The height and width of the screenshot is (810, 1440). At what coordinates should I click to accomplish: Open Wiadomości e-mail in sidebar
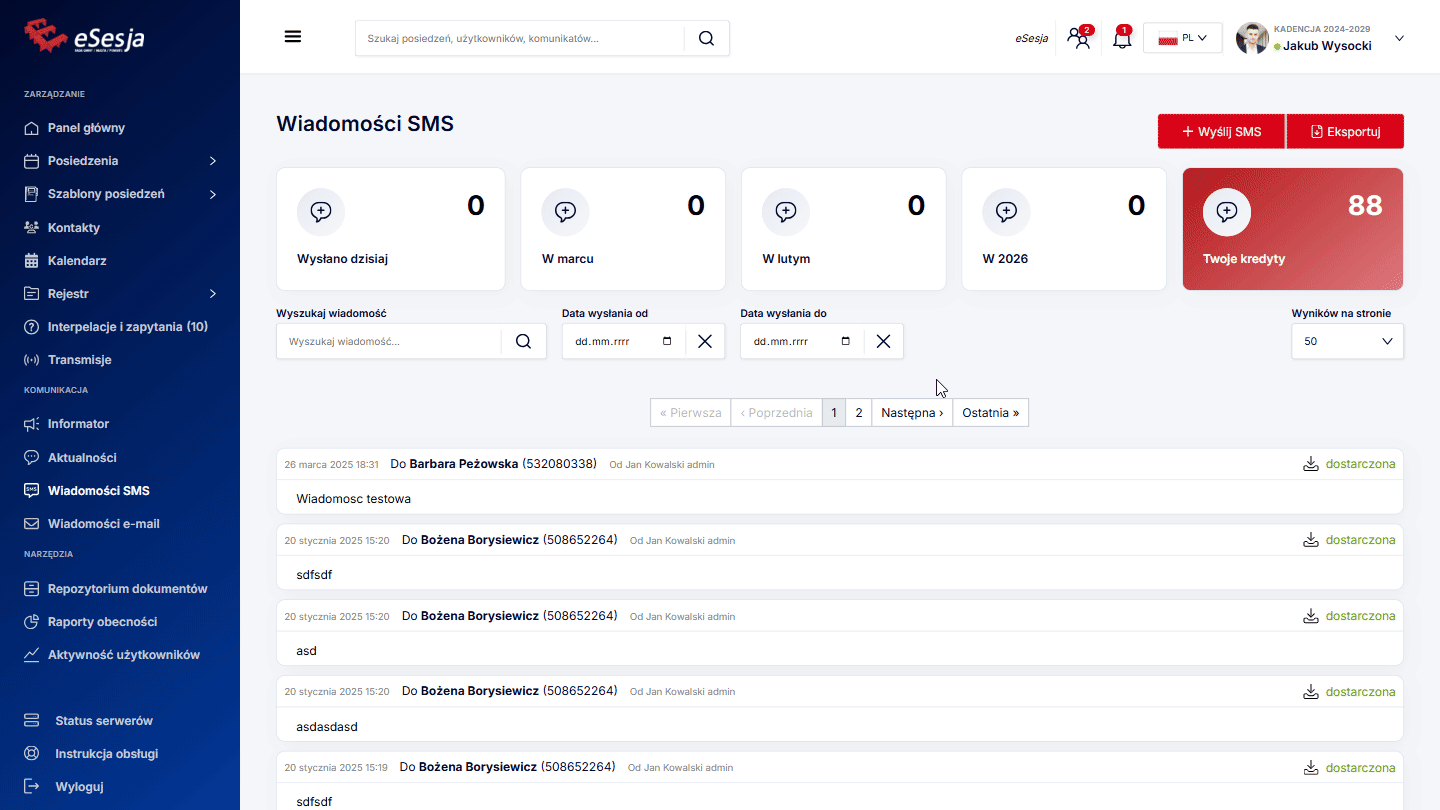click(103, 524)
